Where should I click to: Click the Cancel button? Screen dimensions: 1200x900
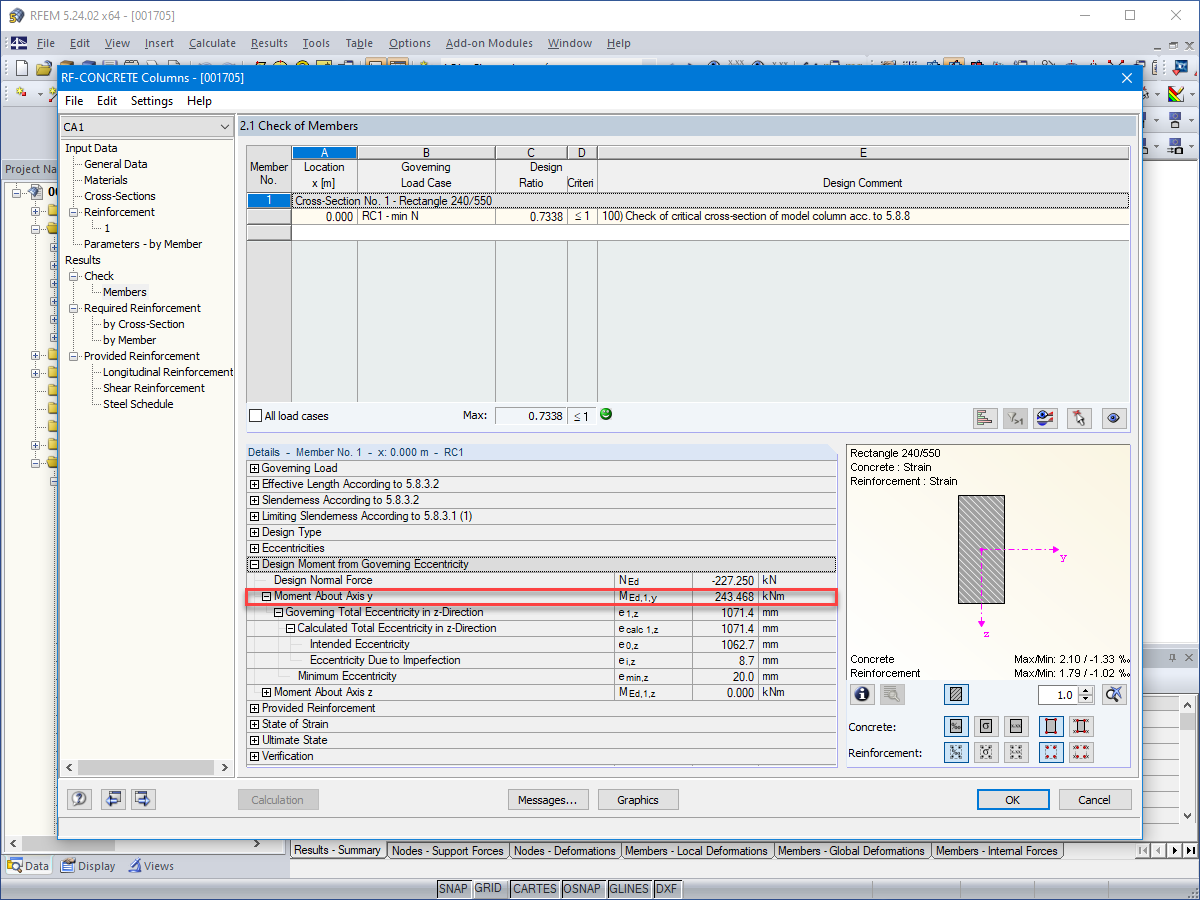[1094, 799]
